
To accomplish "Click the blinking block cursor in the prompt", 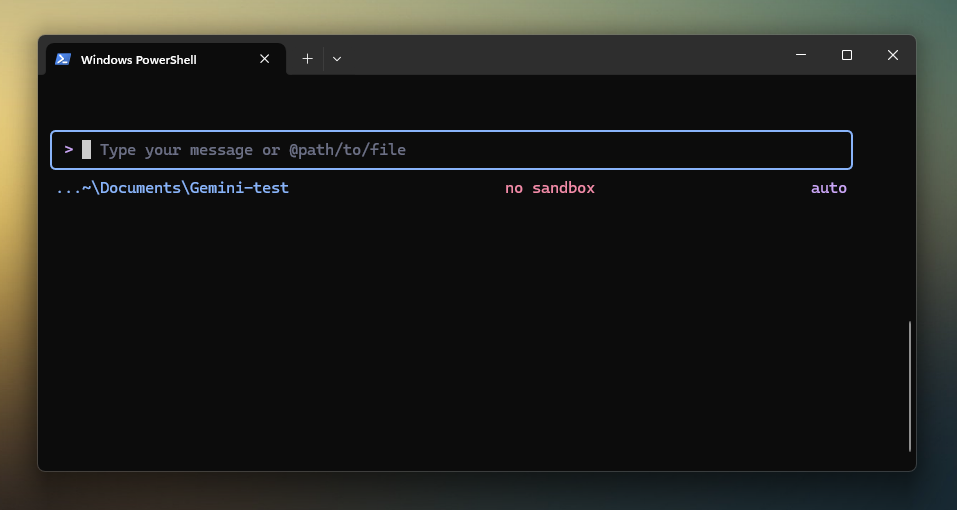I will click(86, 150).
